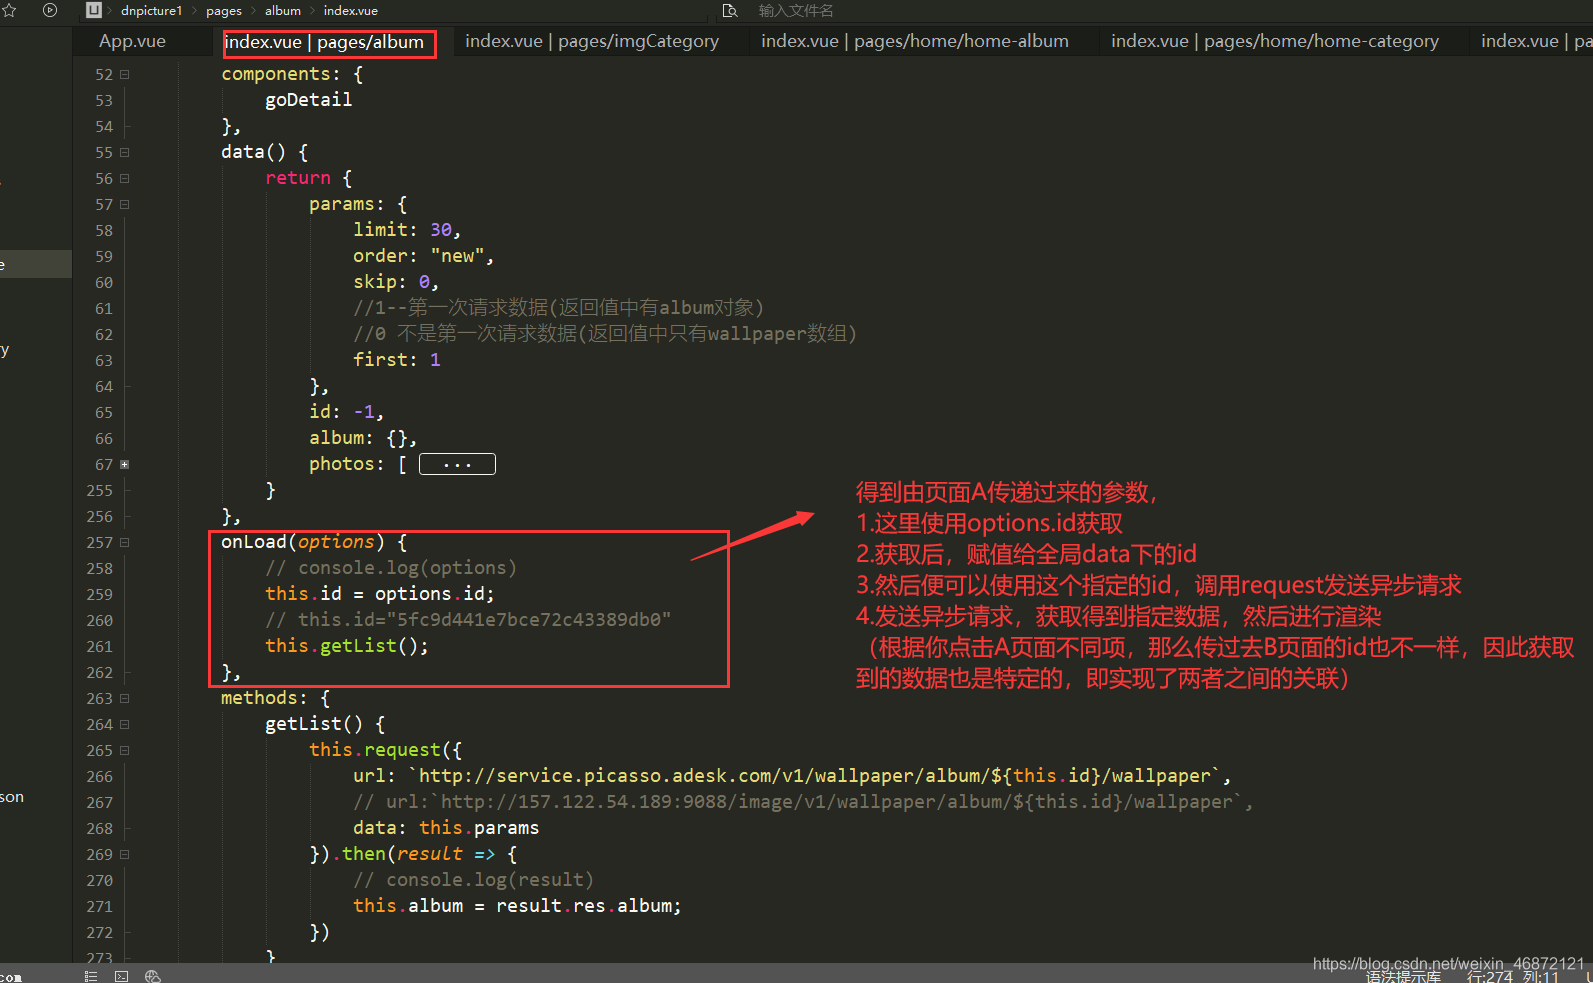The image size is (1593, 983).
Task: Click the cloud sync icon in status bar
Action: [x=153, y=976]
